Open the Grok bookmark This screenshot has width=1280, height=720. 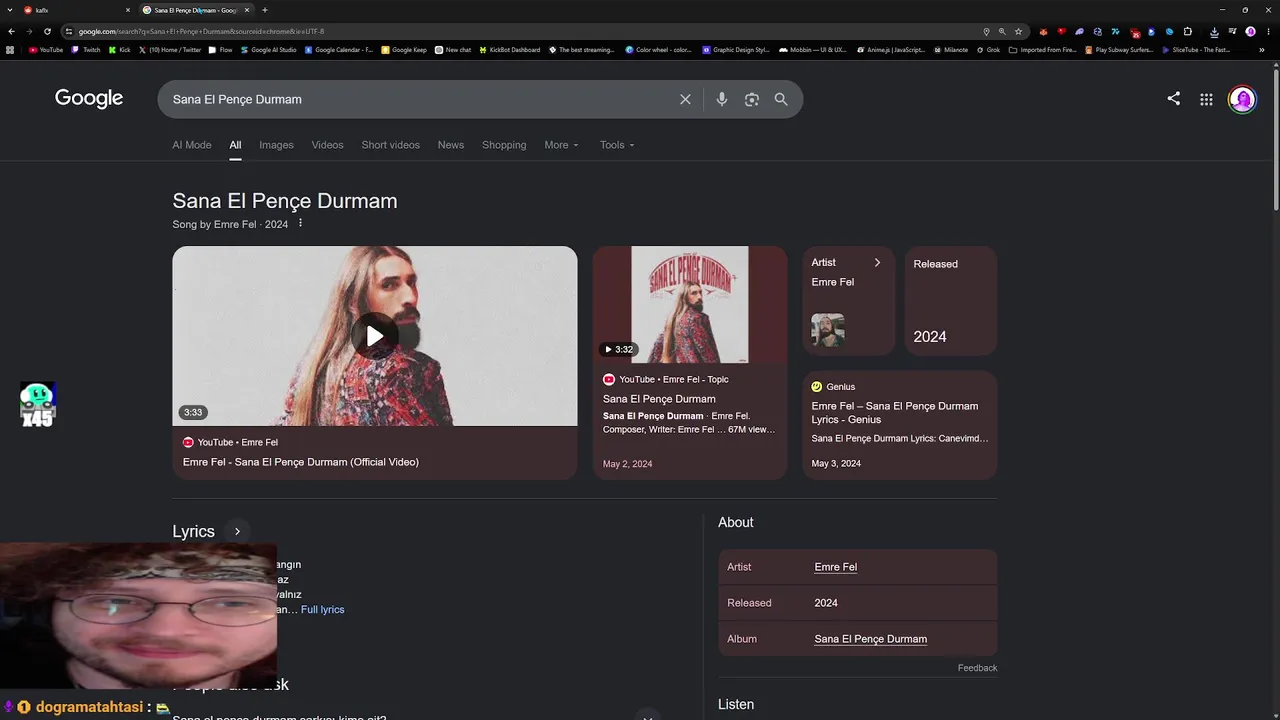[x=988, y=50]
